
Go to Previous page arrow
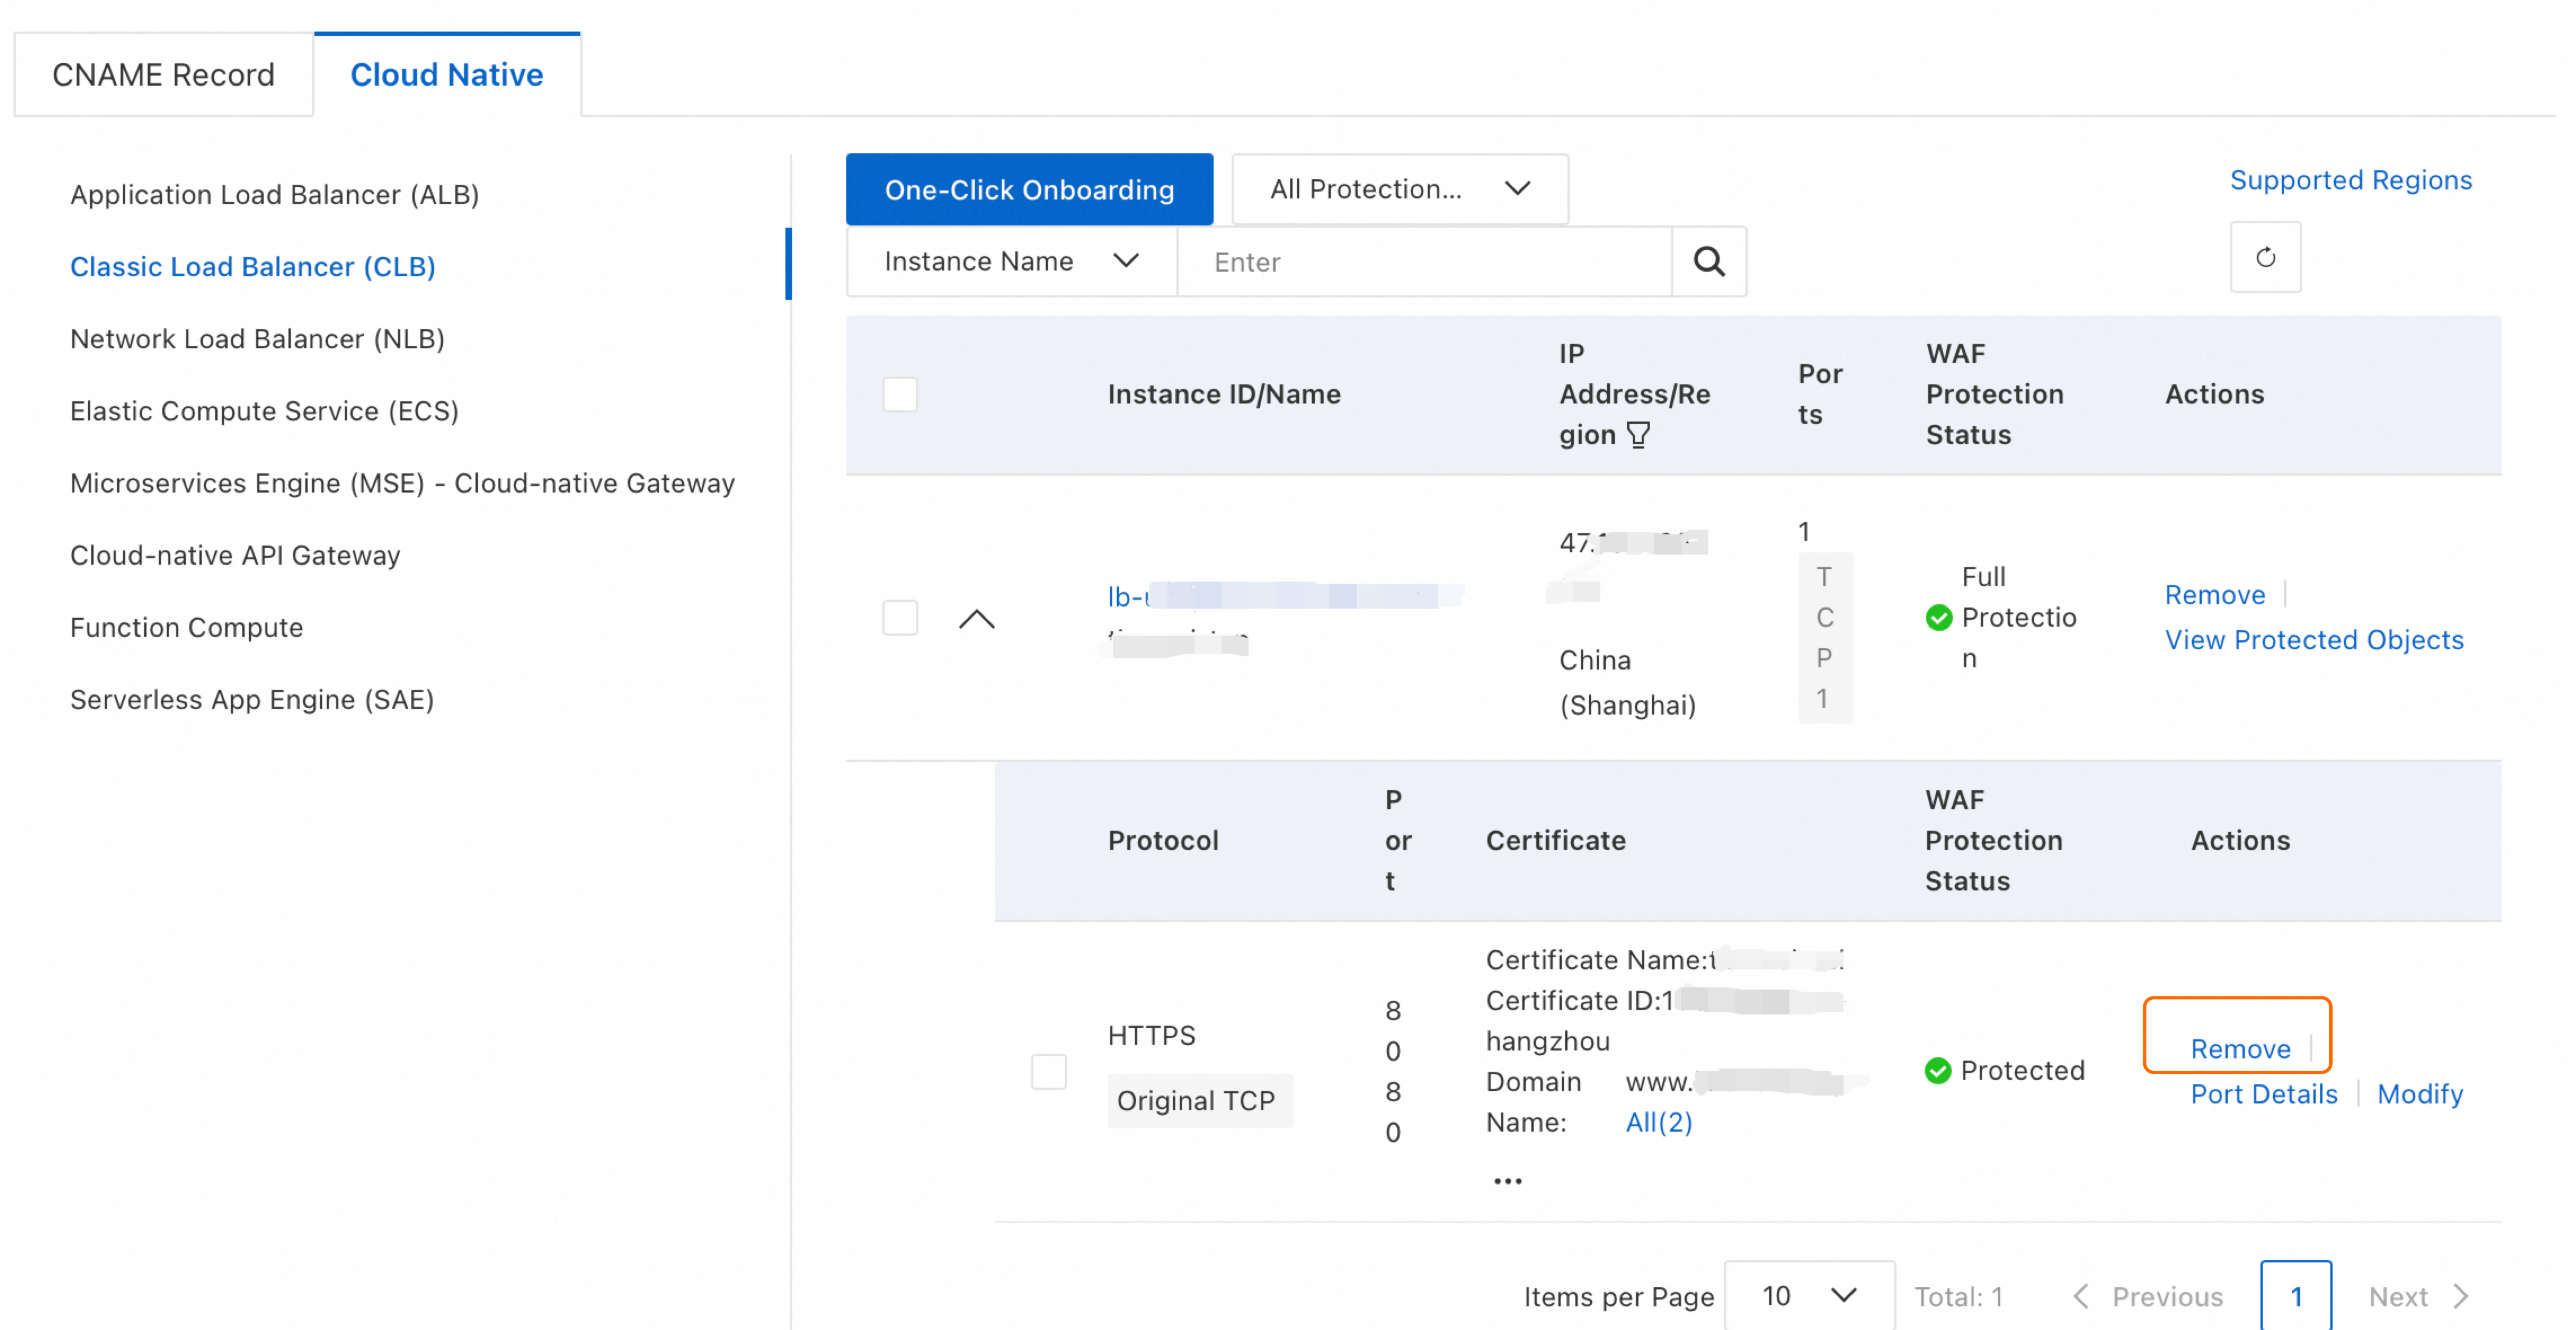tap(2081, 1296)
